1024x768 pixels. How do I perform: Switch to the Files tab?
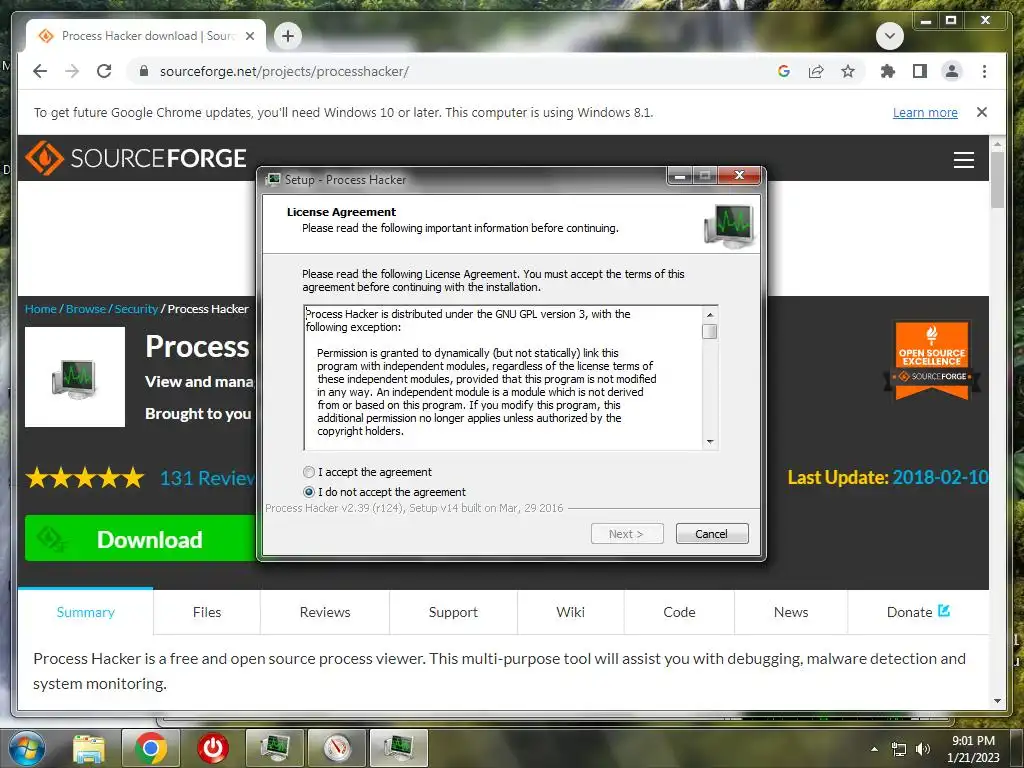click(x=207, y=612)
